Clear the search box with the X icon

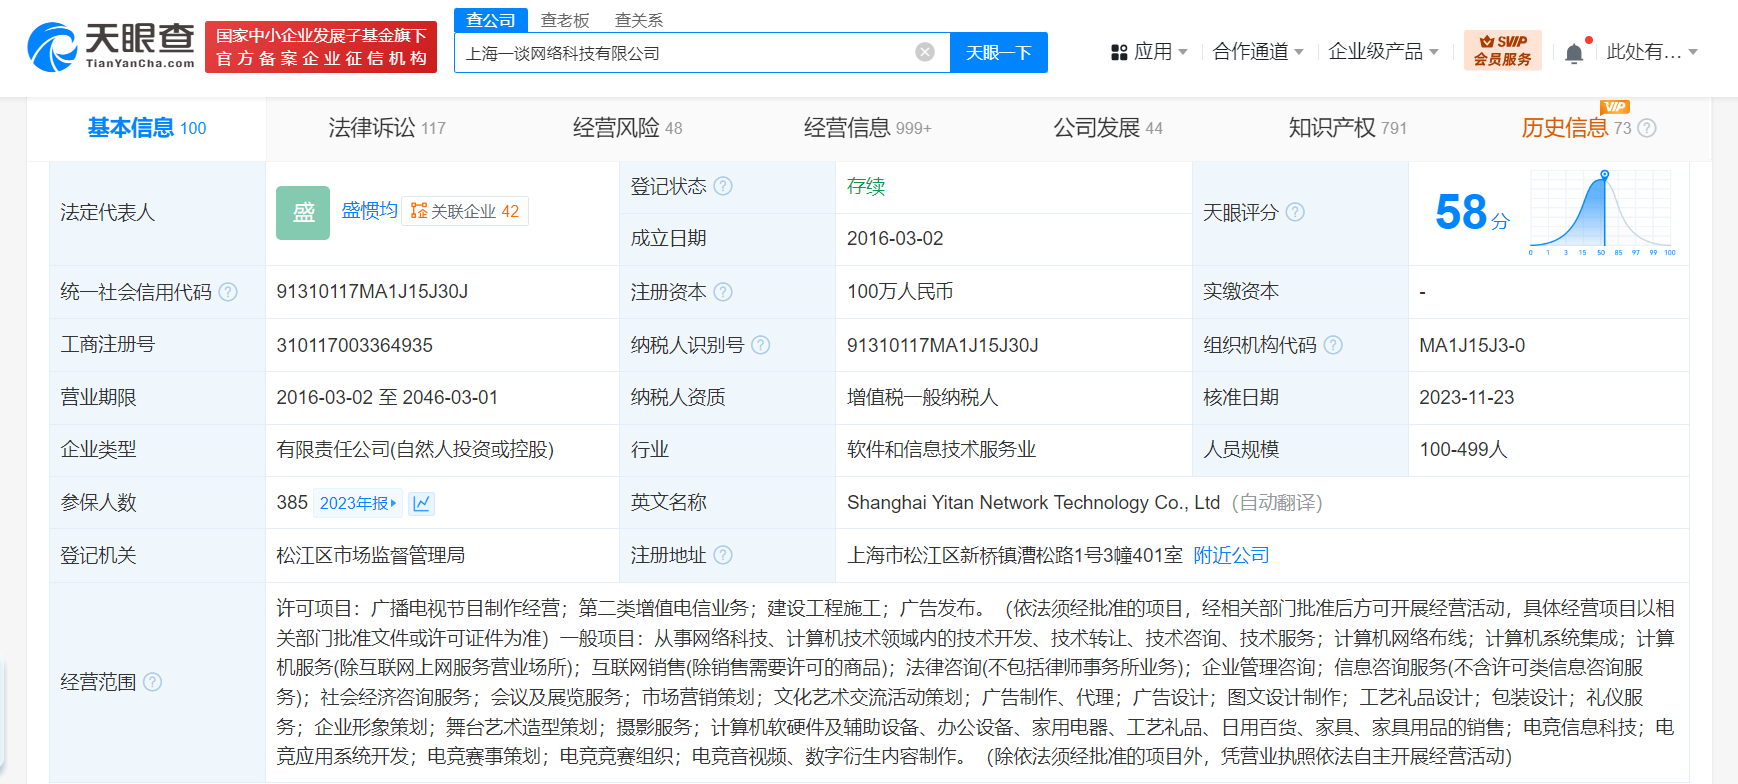click(x=925, y=52)
